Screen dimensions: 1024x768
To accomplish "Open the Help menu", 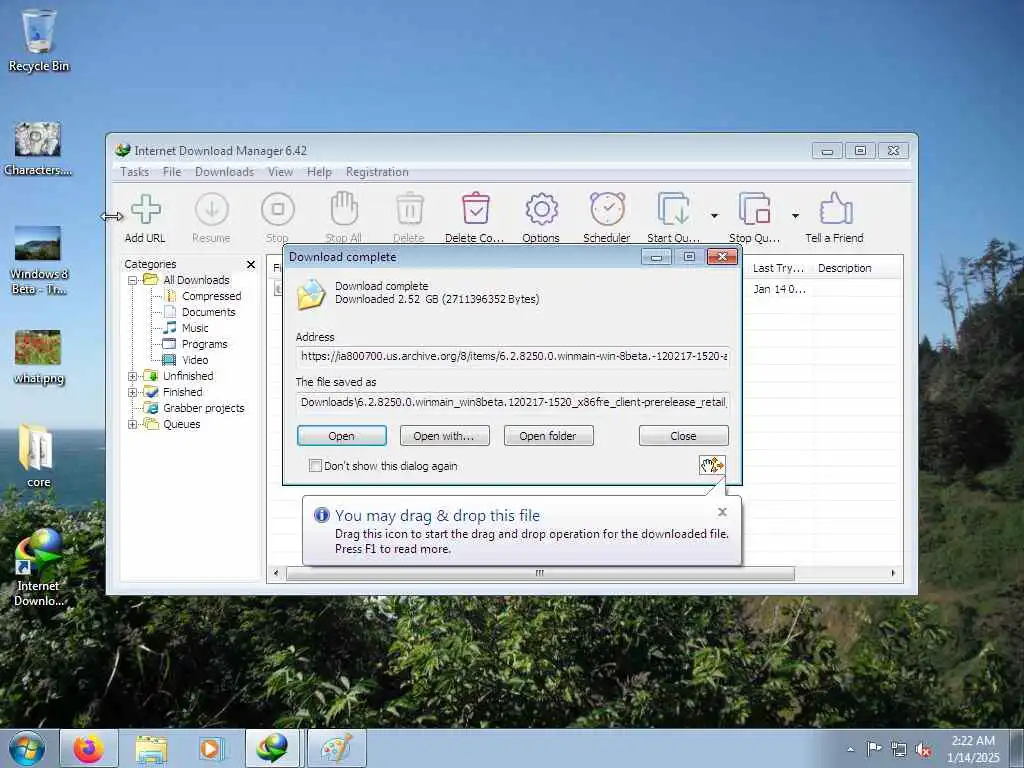I will click(x=319, y=172).
